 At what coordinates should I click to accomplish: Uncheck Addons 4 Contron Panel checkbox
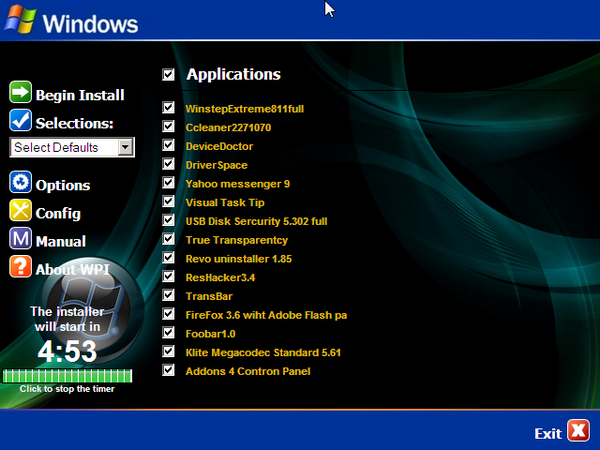coord(168,370)
